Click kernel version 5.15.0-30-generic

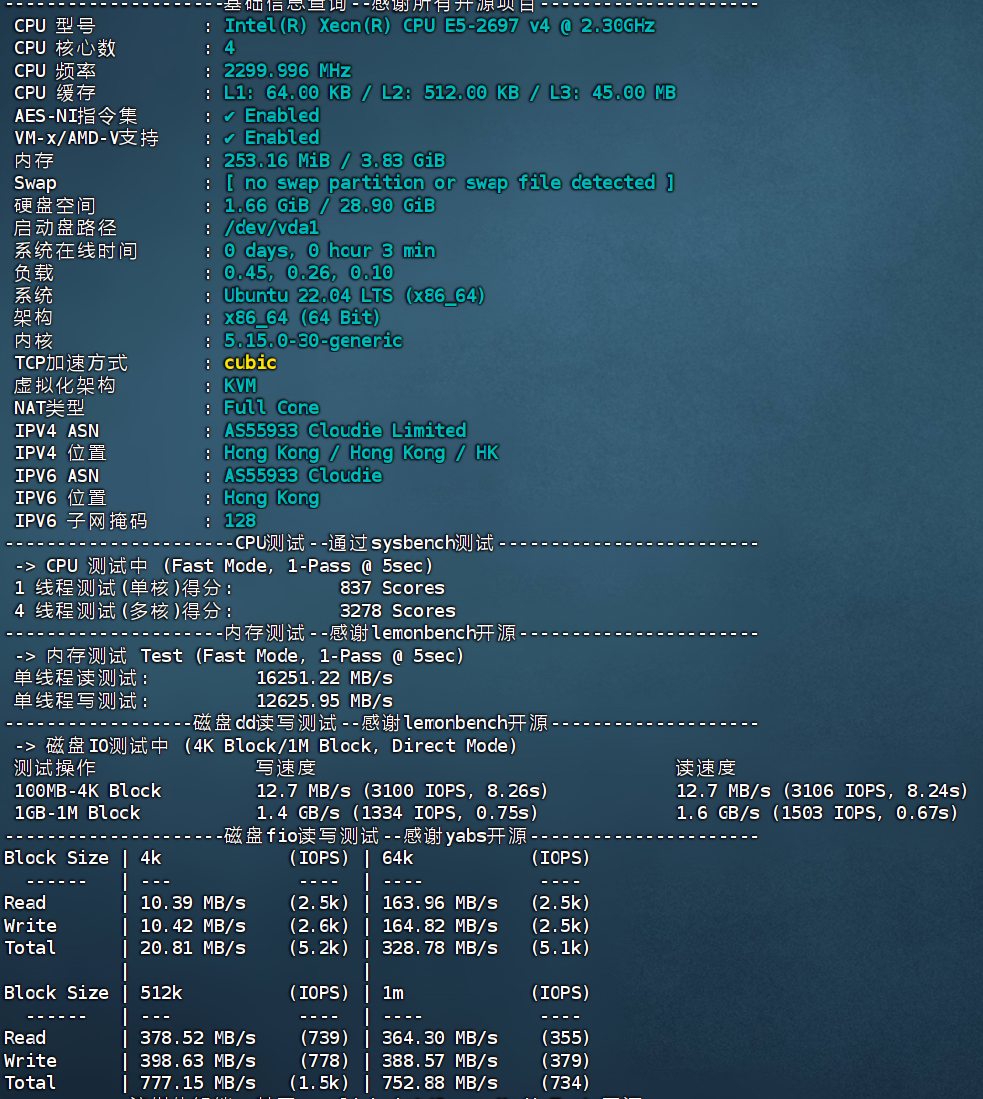[x=313, y=341]
